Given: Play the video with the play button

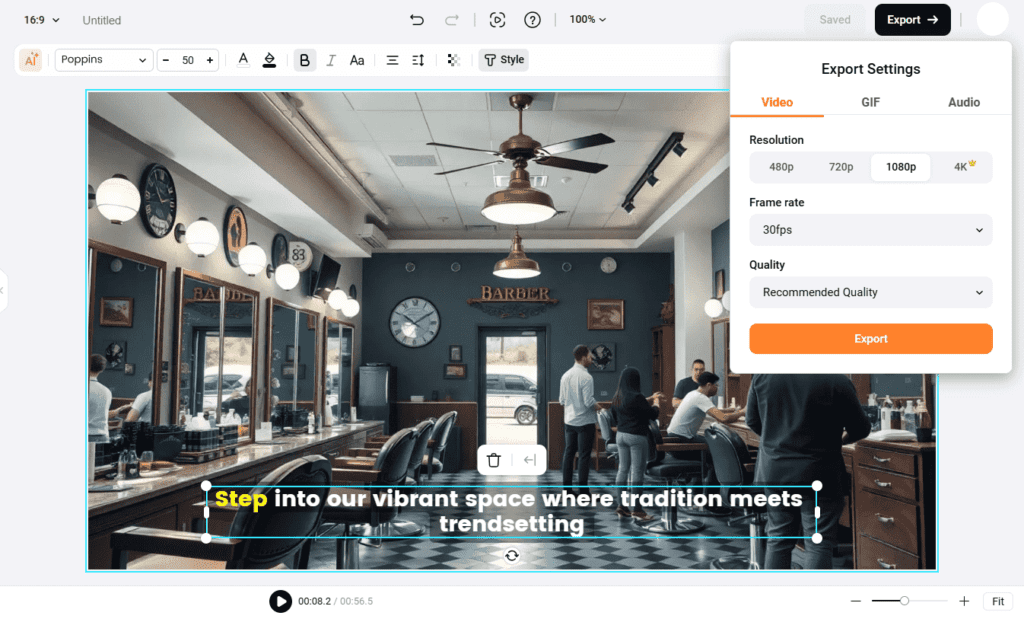Looking at the screenshot, I should coord(280,601).
